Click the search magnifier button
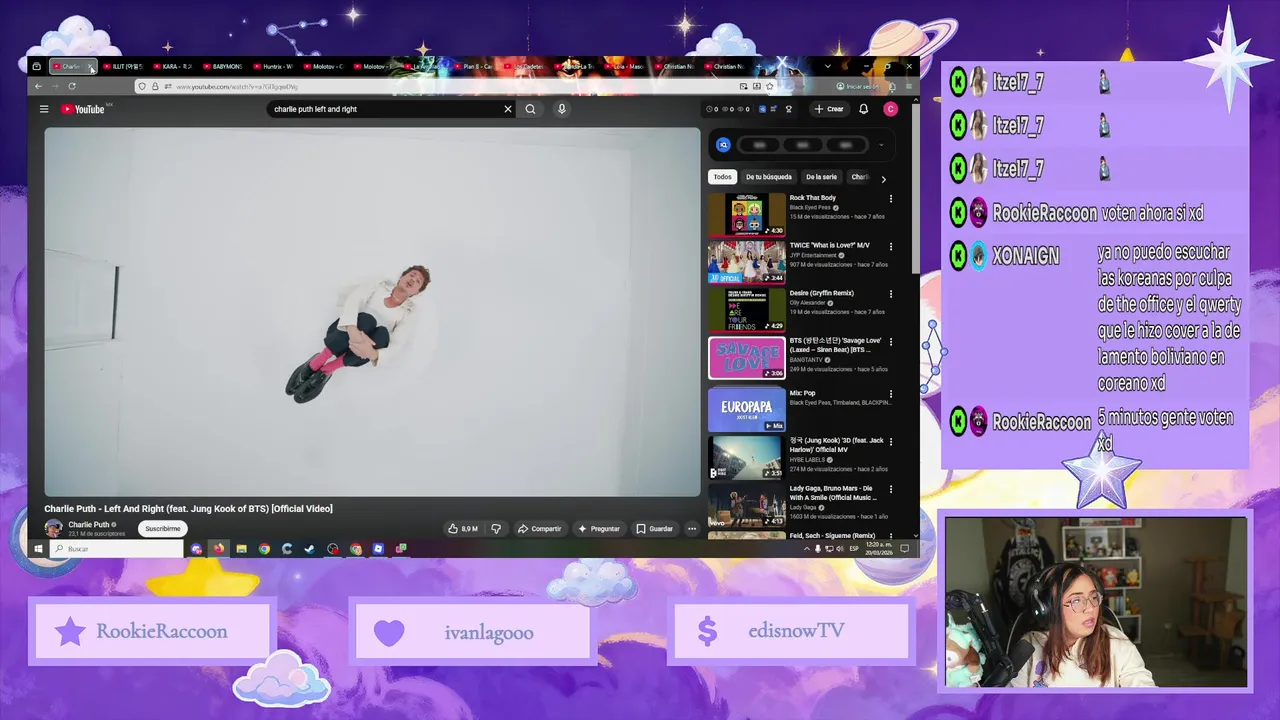 pyautogui.click(x=531, y=109)
